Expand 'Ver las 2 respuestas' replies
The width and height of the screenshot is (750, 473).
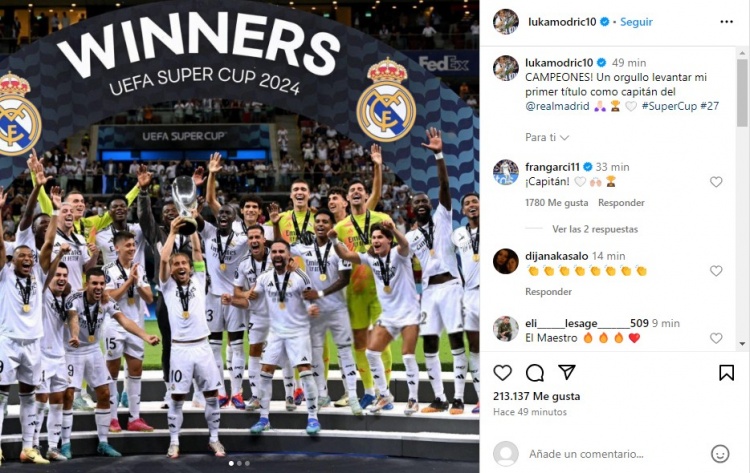pos(595,229)
